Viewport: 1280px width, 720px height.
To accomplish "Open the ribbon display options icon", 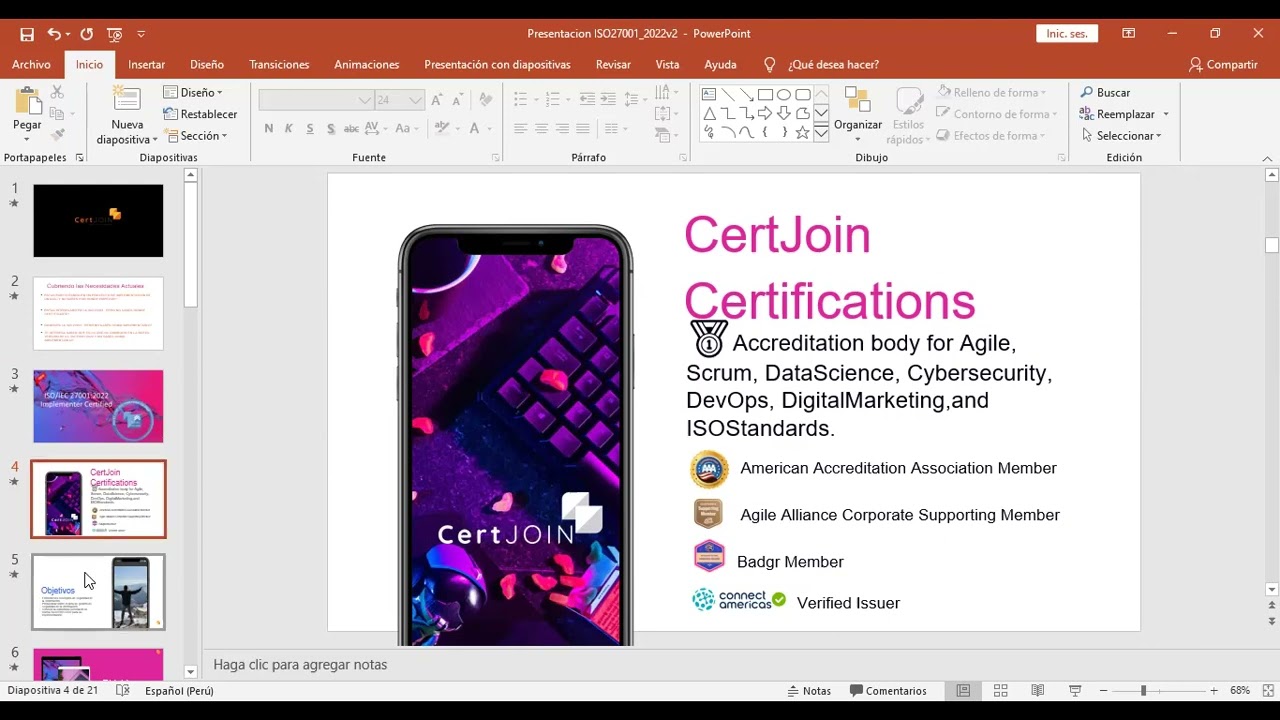I will (x=1129, y=34).
